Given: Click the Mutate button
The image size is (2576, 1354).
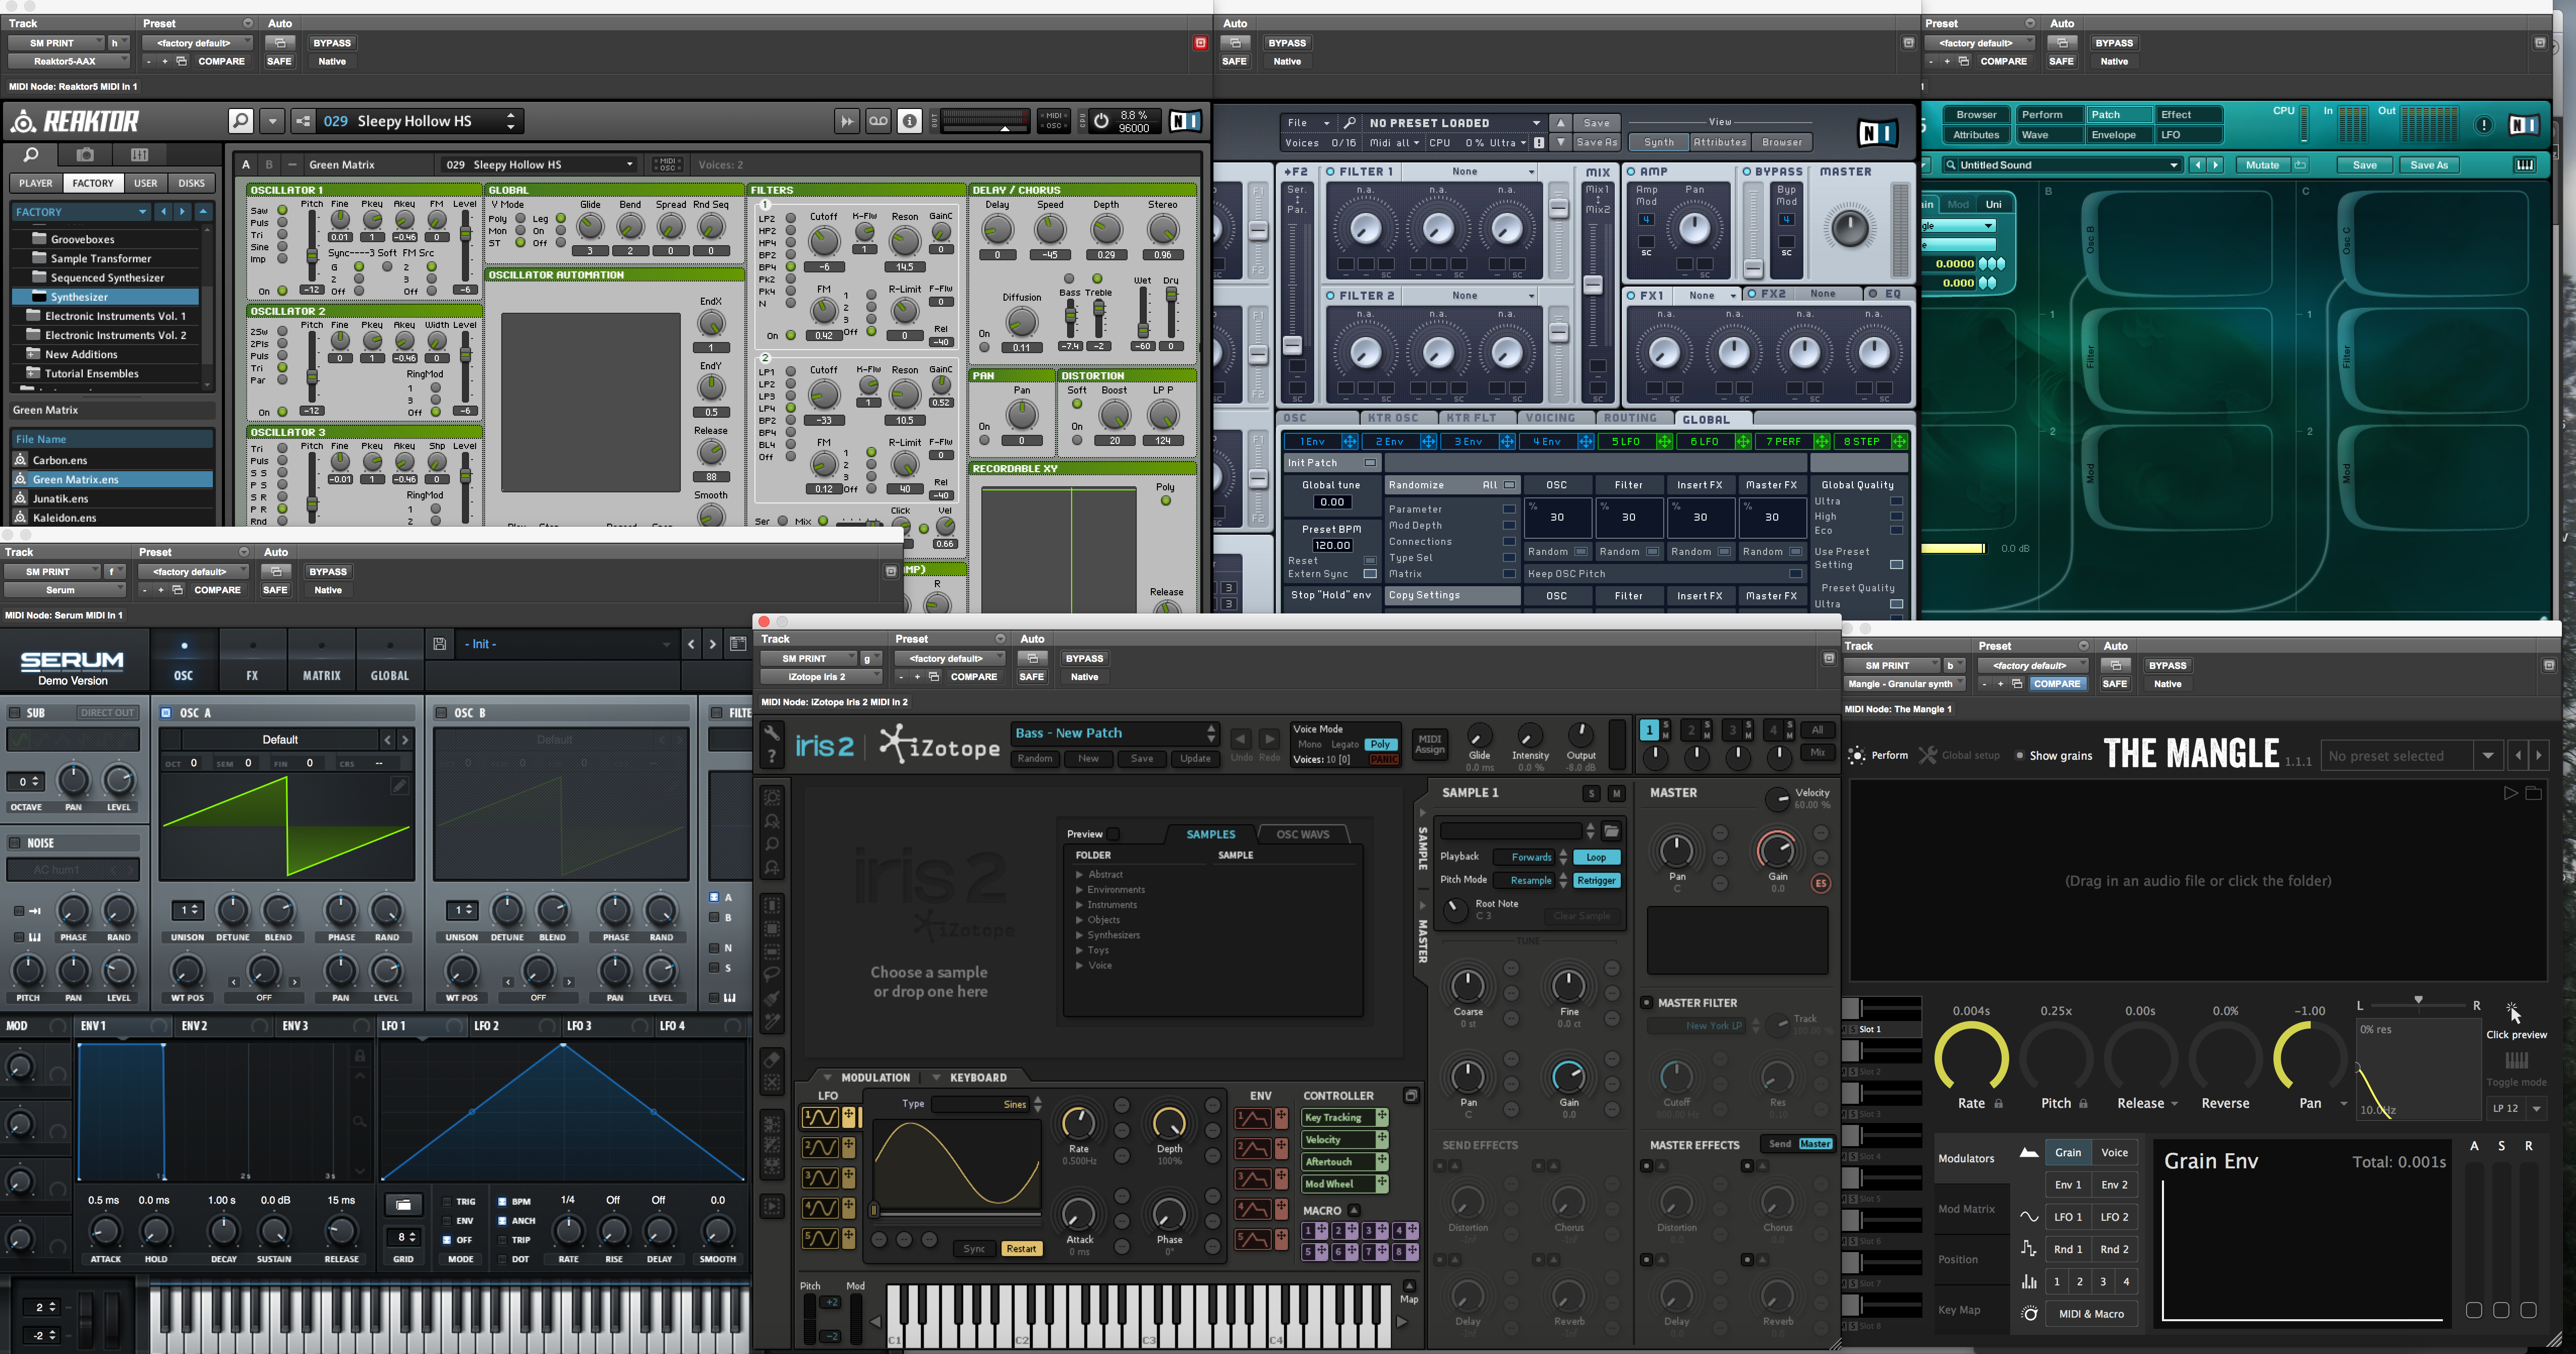Looking at the screenshot, I should point(2262,165).
